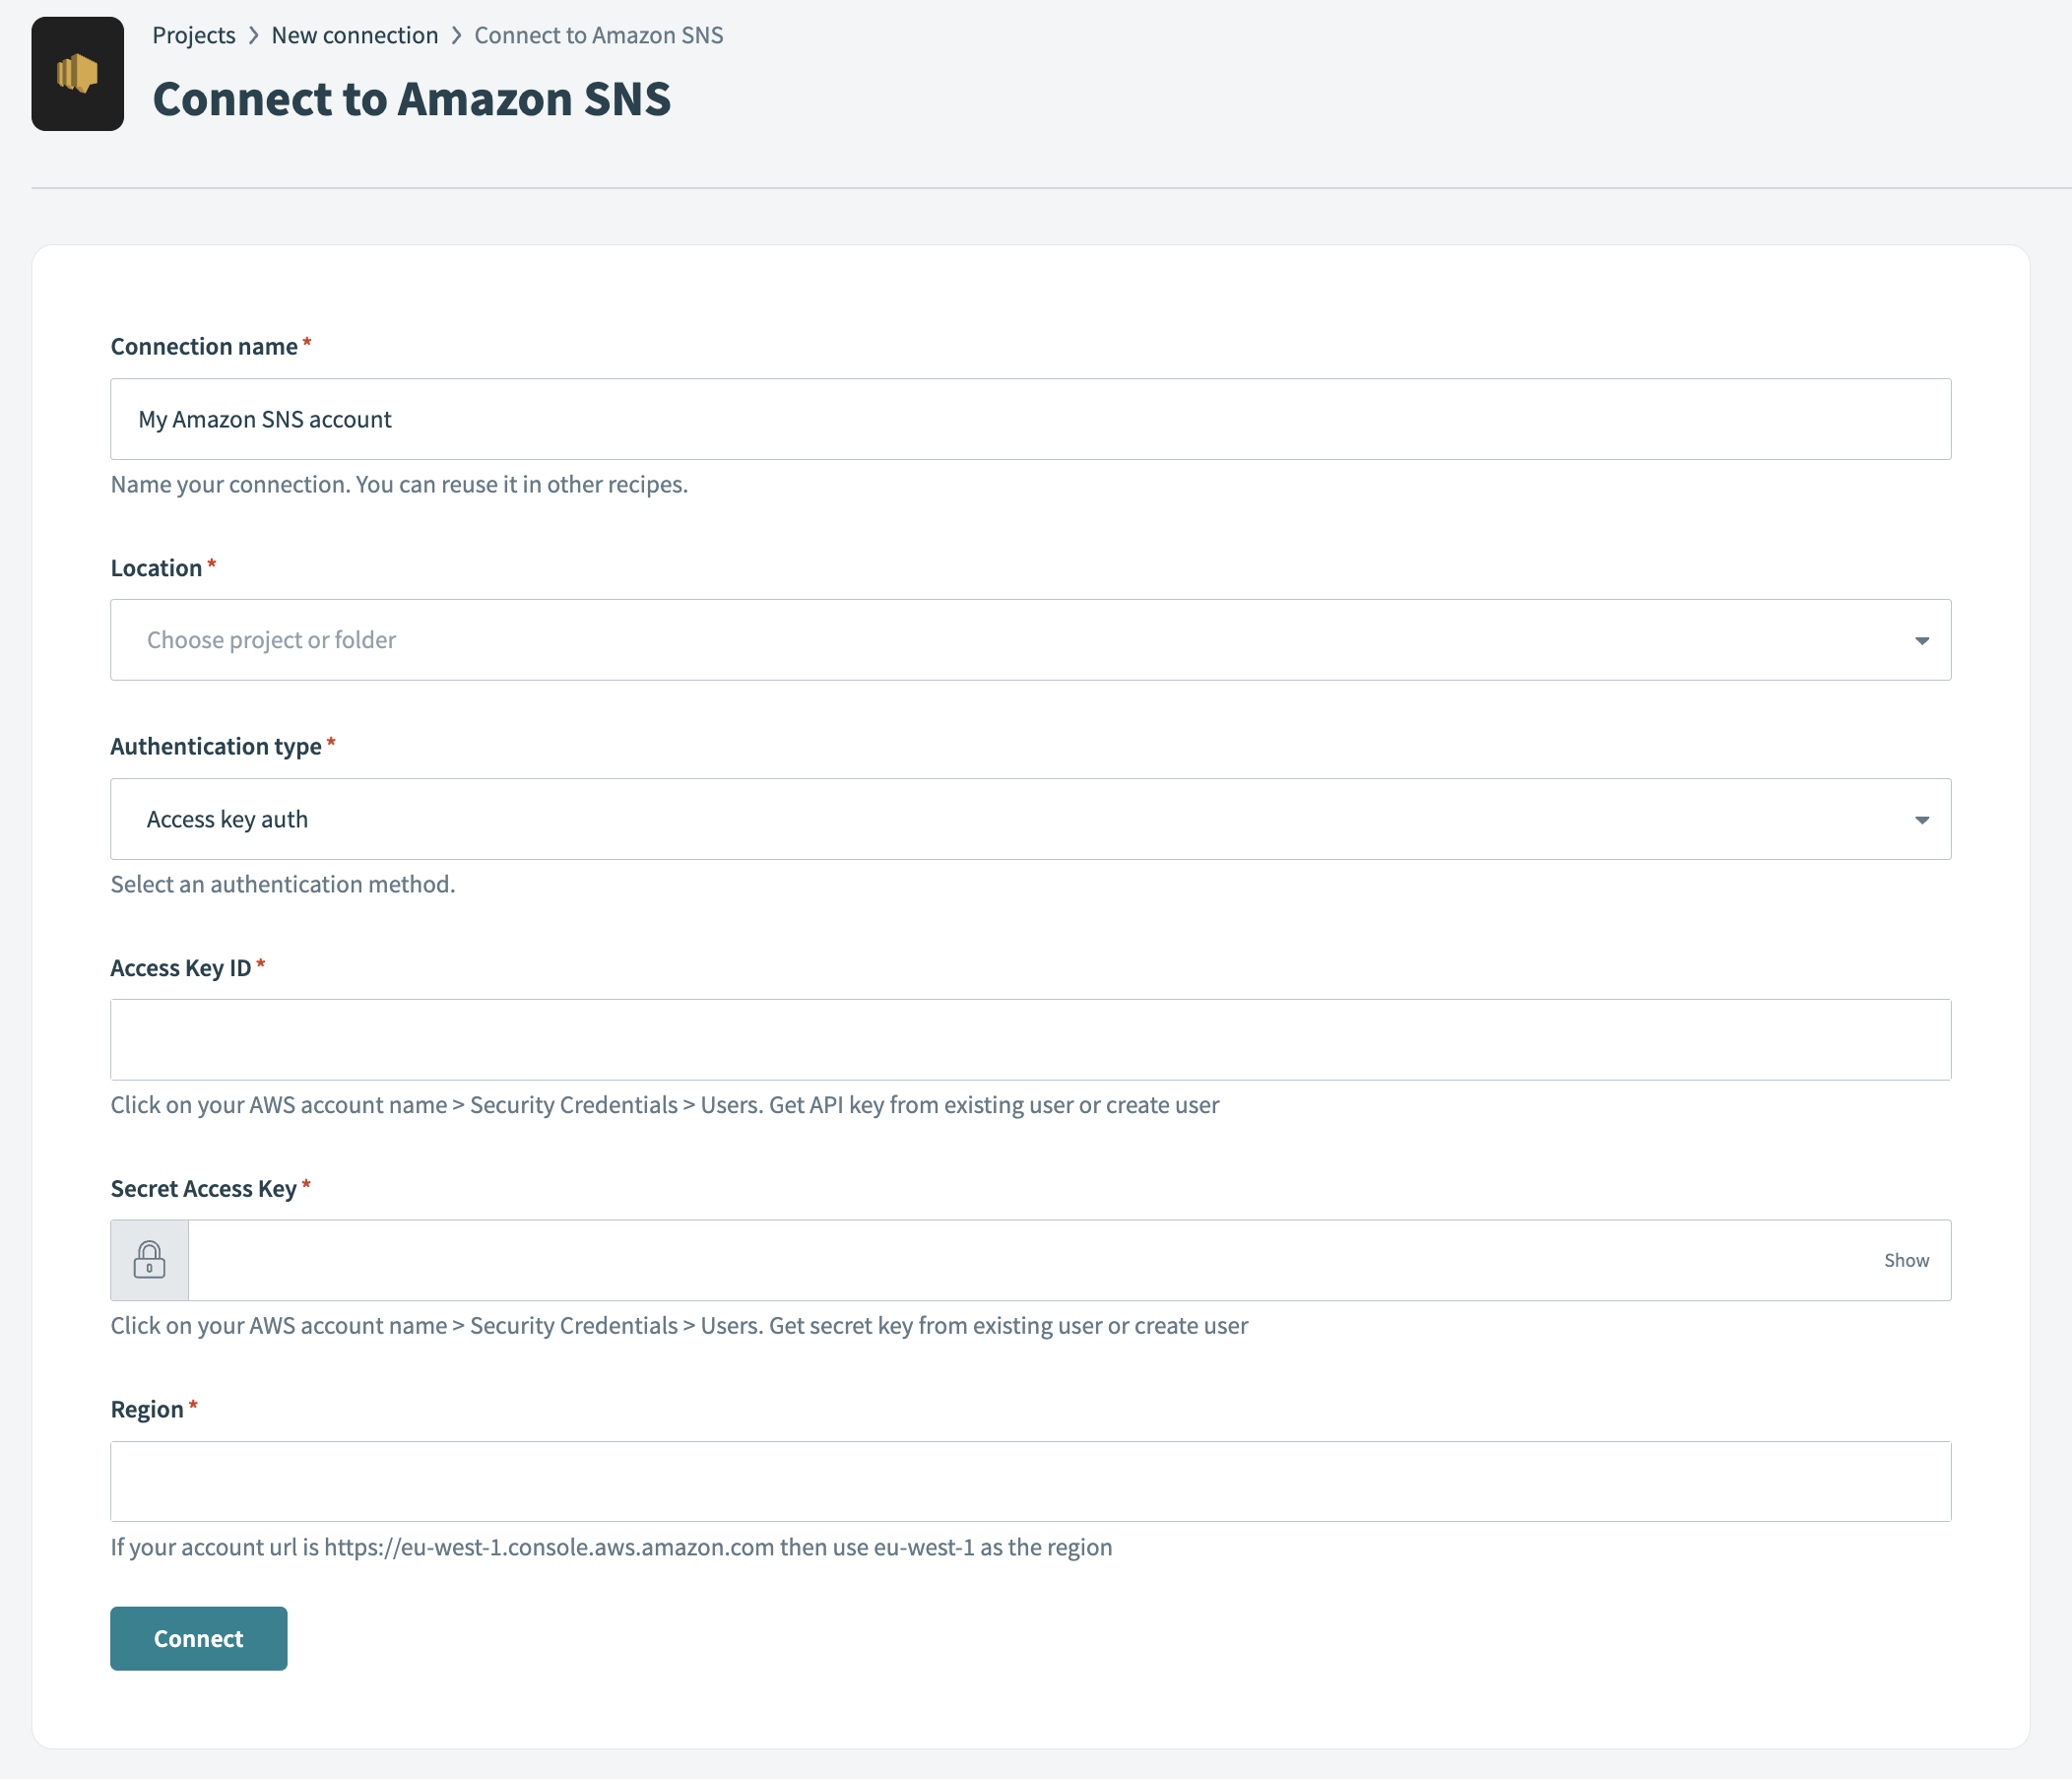
Task: Click the Authentication type dropdown arrow
Action: (1921, 820)
